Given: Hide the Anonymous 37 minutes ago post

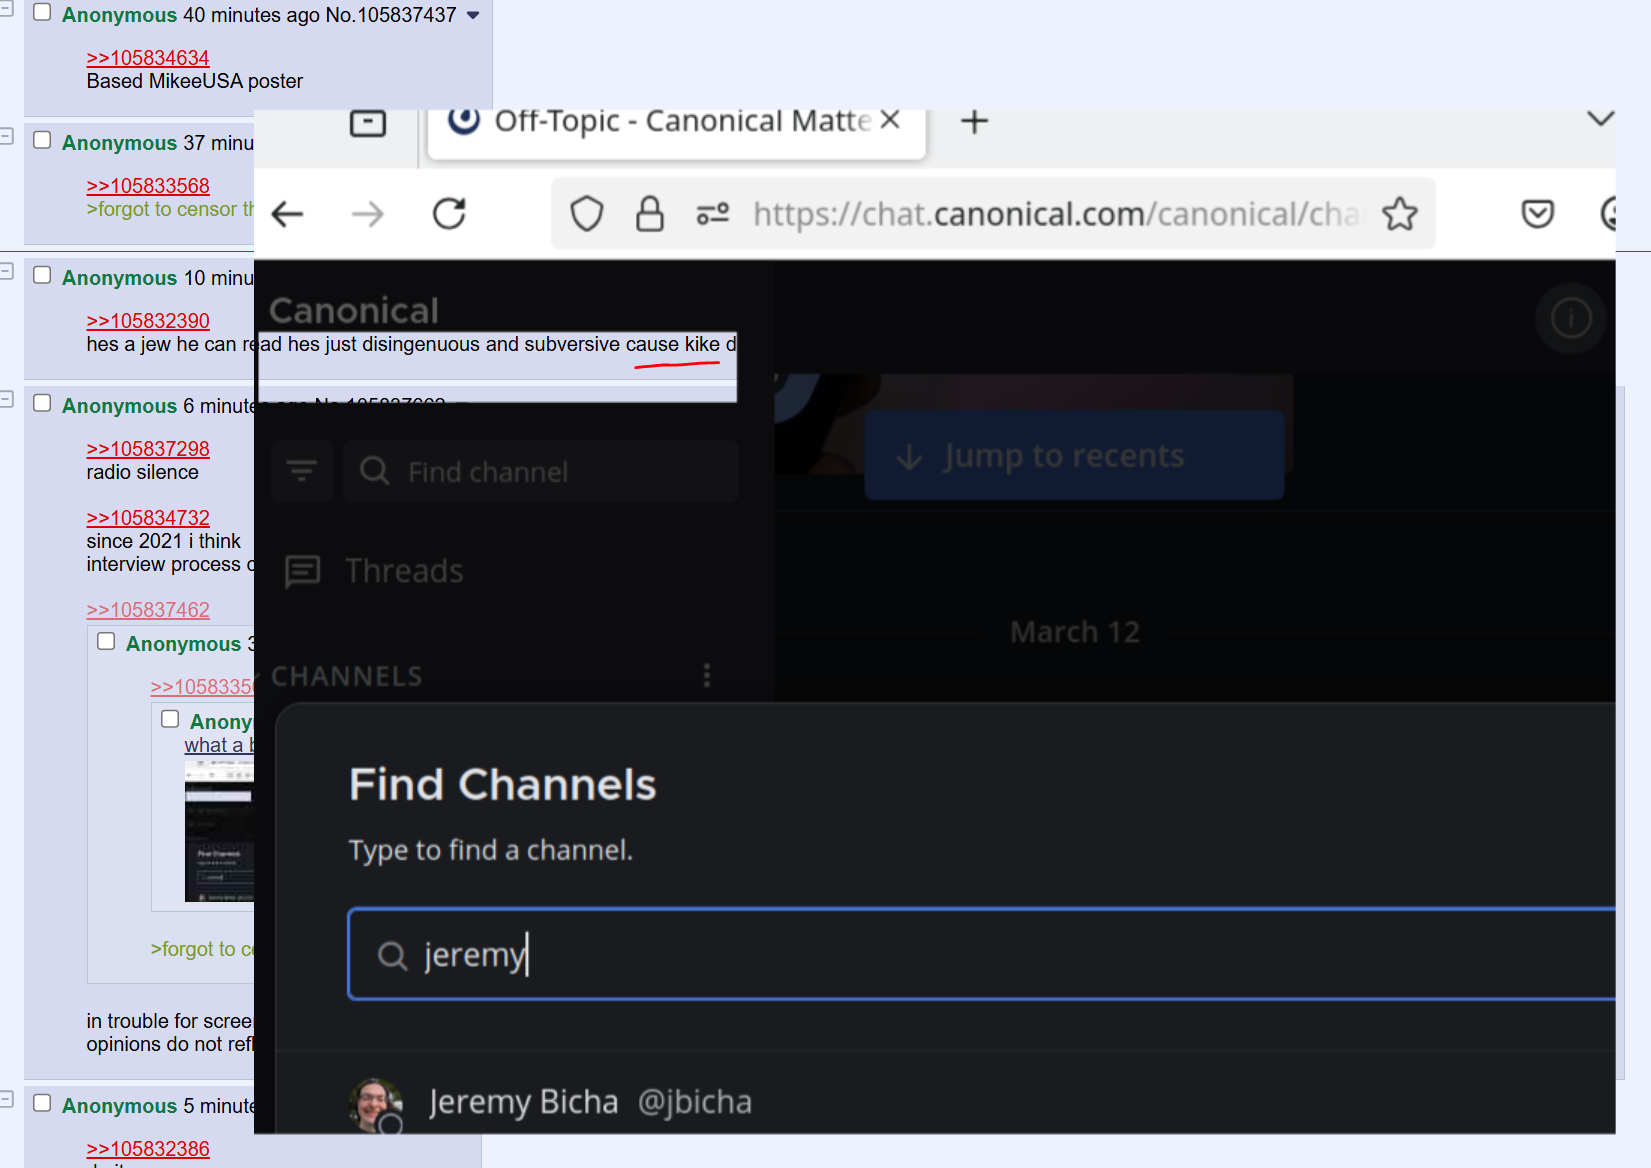Looking at the screenshot, I should point(6,136).
